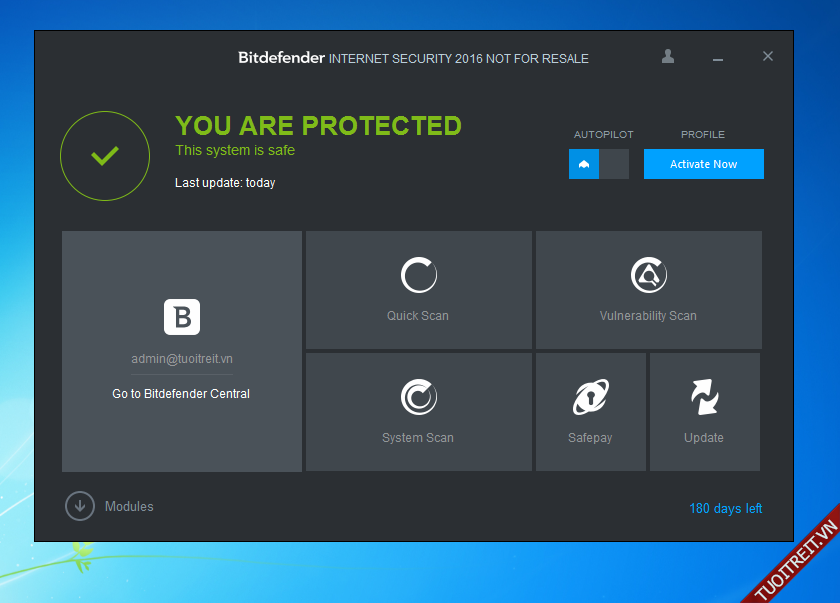Close the Bitdefender Internet Security window
Image resolution: width=840 pixels, height=603 pixels.
tap(768, 57)
